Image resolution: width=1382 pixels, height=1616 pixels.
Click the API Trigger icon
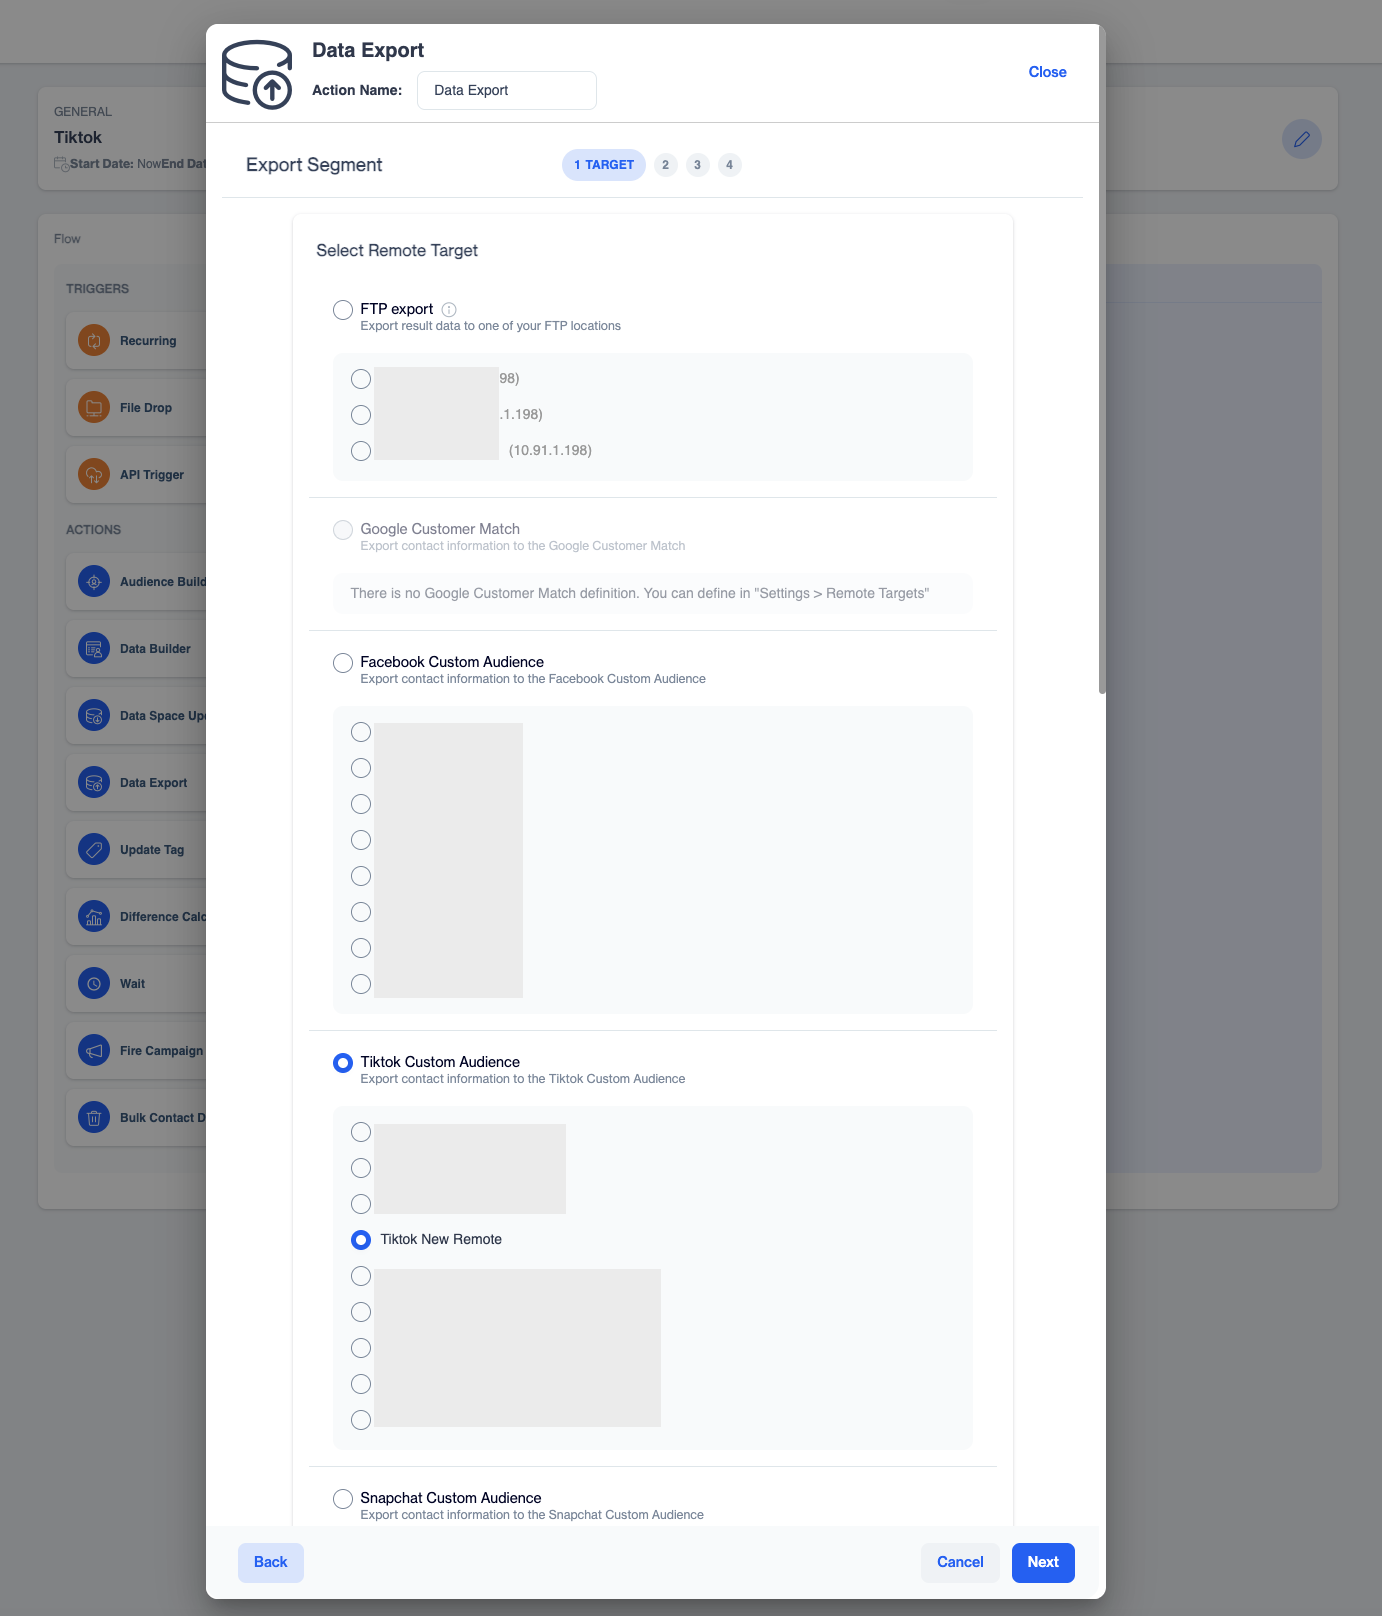[94, 475]
